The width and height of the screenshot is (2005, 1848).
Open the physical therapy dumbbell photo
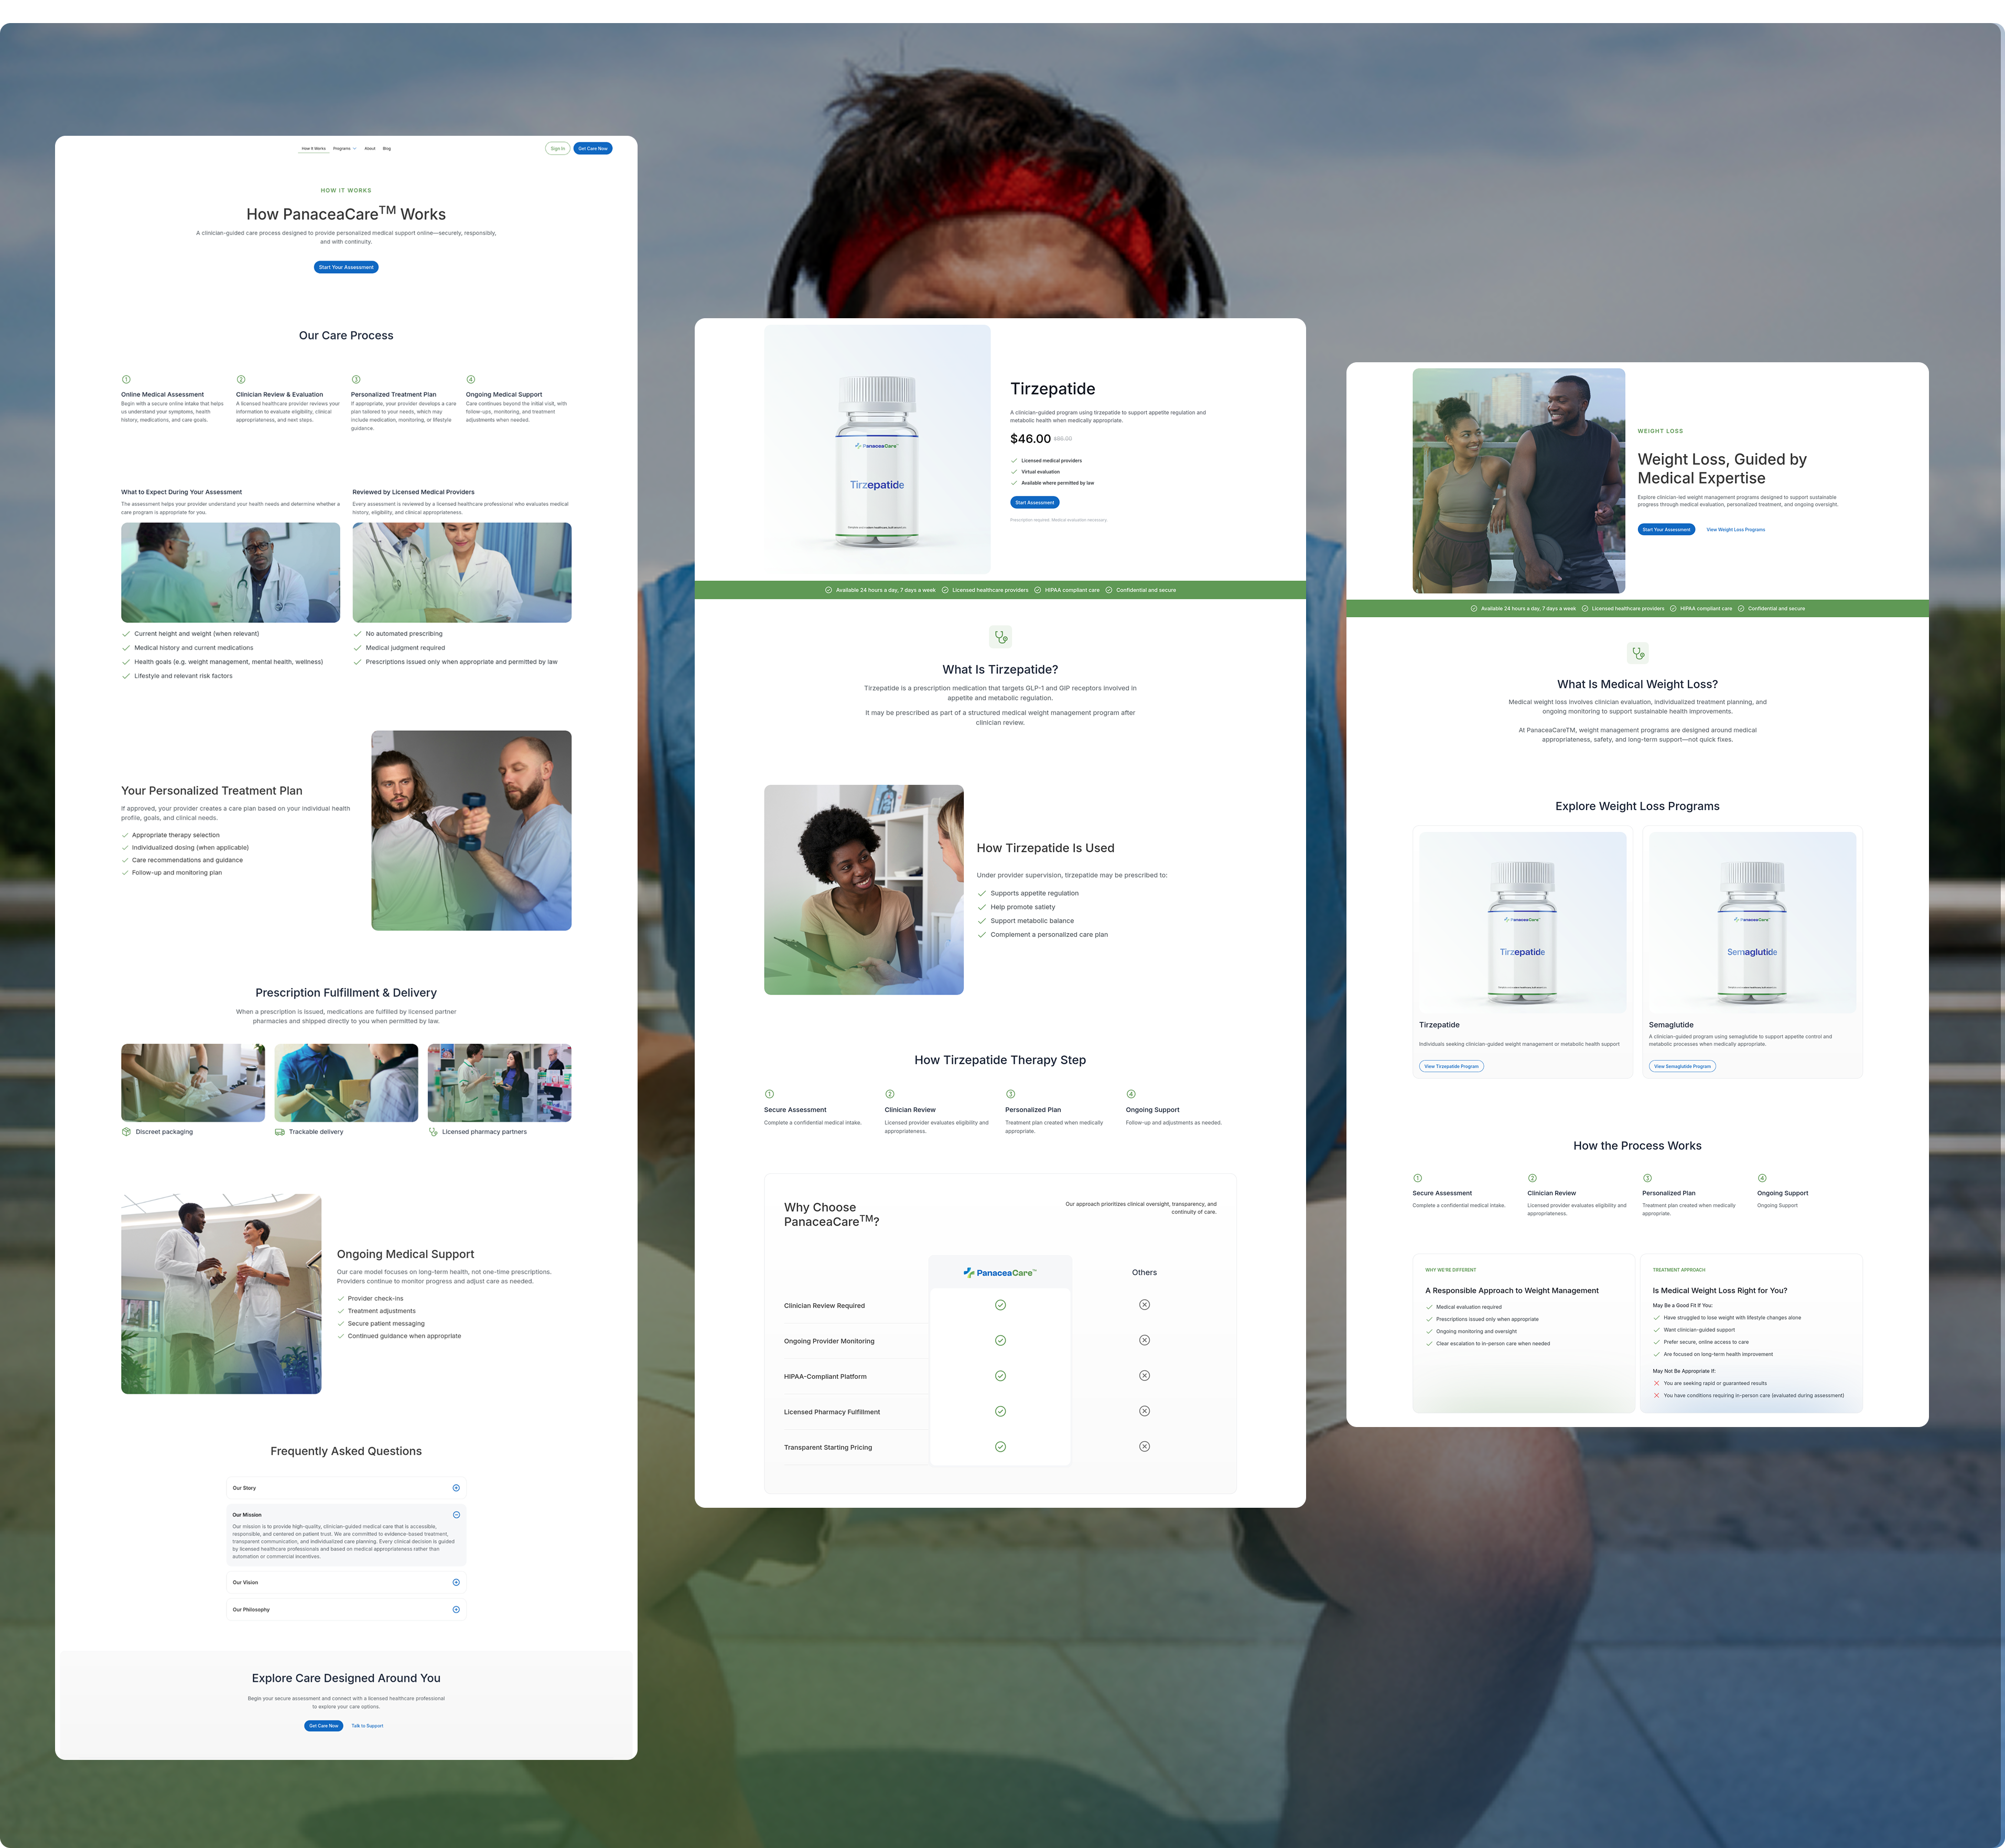click(x=471, y=830)
